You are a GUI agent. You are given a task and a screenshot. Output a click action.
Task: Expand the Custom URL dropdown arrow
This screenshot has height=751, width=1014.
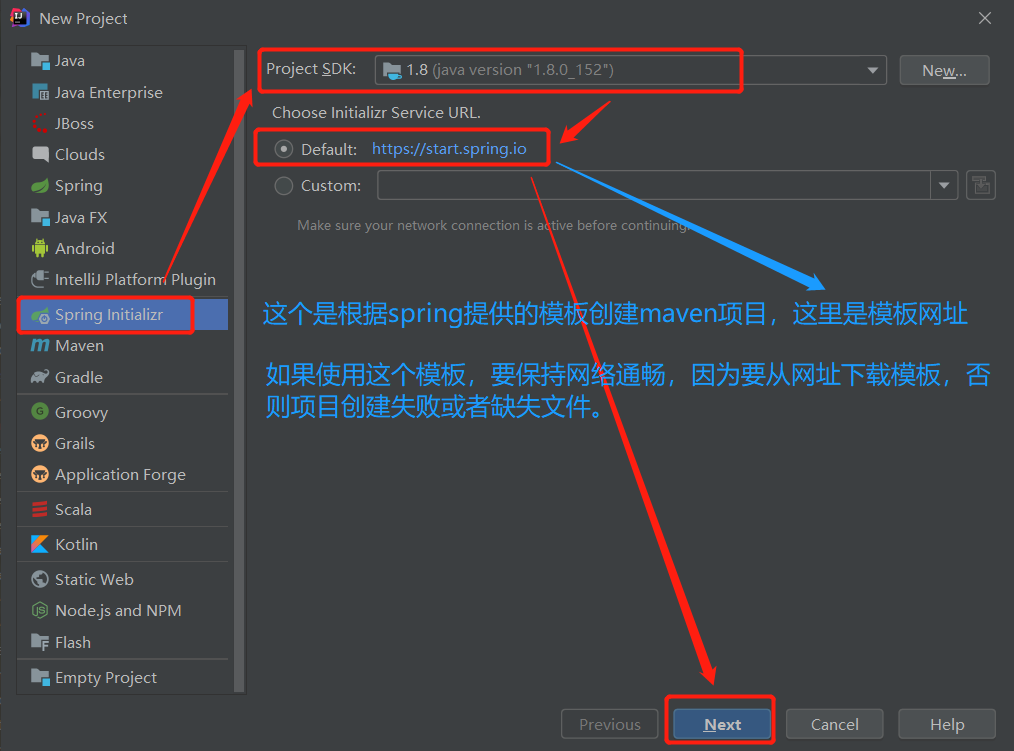(942, 185)
